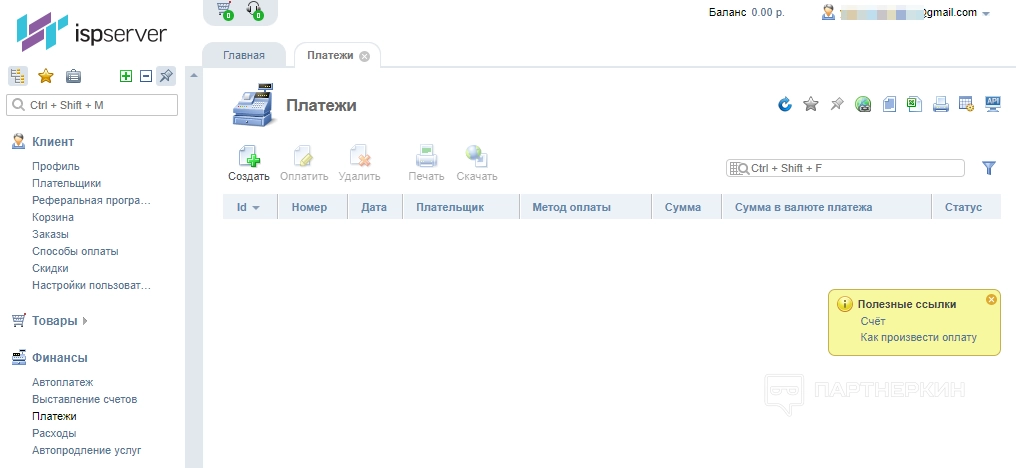Collapse all sidebar menu sections with minus icon
Image resolution: width=1016 pixels, height=468 pixels.
pos(146,76)
